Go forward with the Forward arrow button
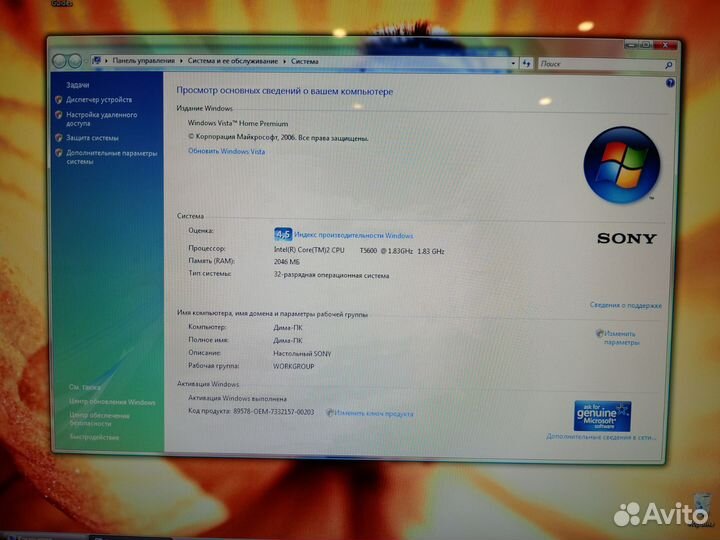720x540 pixels. 75,61
